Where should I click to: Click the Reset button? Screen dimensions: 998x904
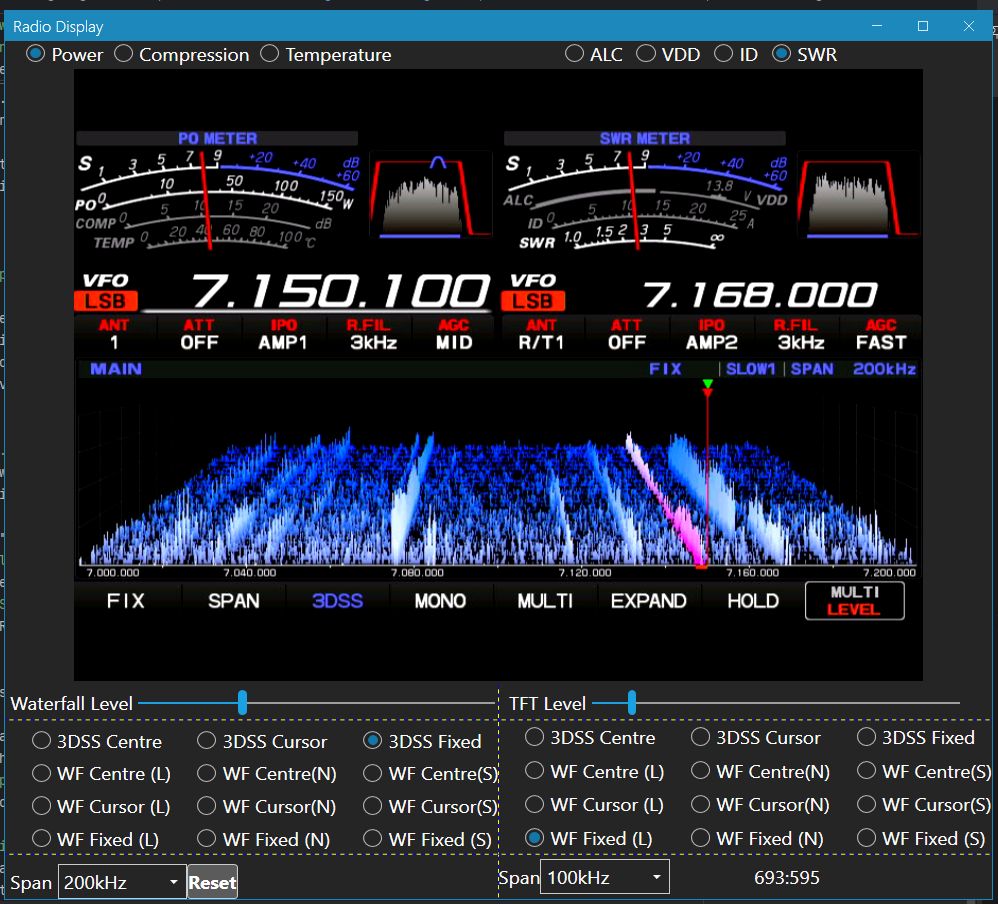213,882
